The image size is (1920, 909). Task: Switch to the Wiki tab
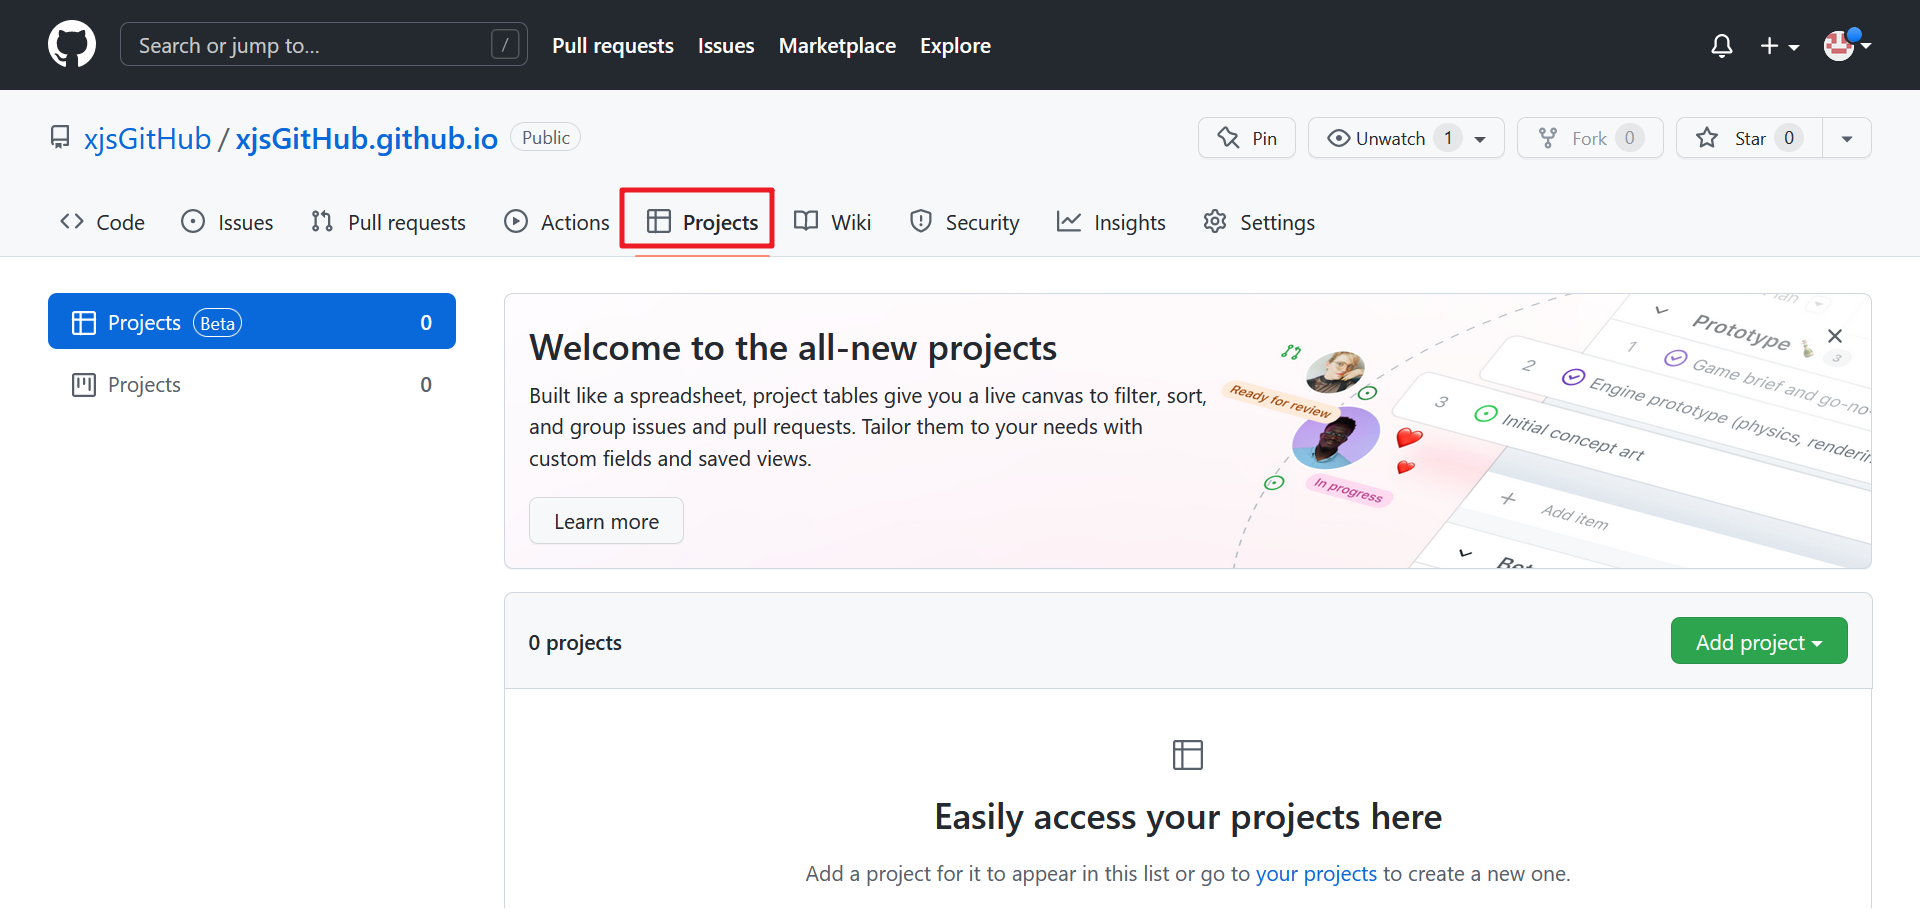(x=832, y=222)
